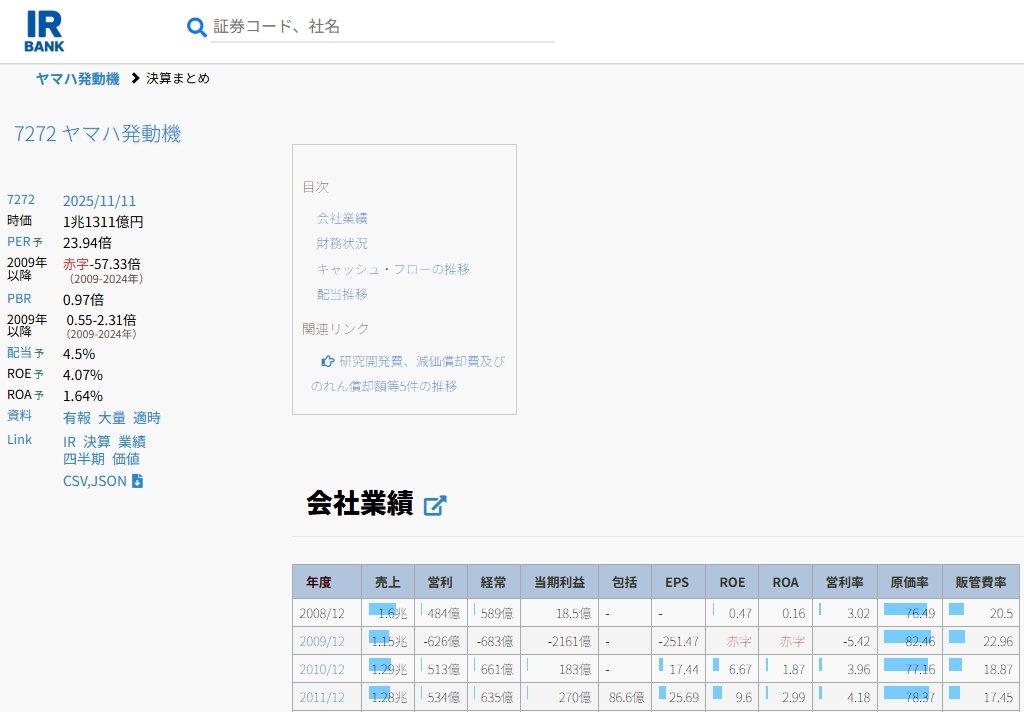The height and width of the screenshot is (712, 1024).
Task: Click the 2025/11/11 date link
Action: click(x=99, y=200)
